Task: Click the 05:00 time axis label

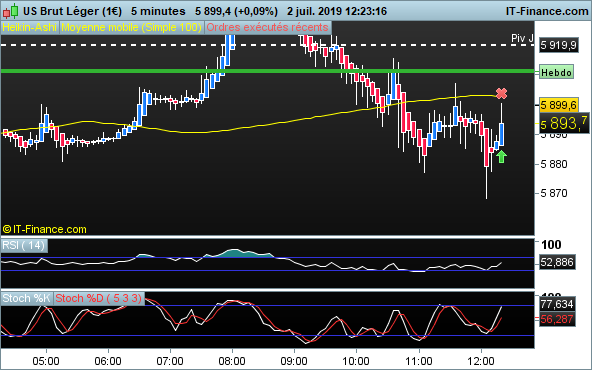Action: tap(46, 361)
